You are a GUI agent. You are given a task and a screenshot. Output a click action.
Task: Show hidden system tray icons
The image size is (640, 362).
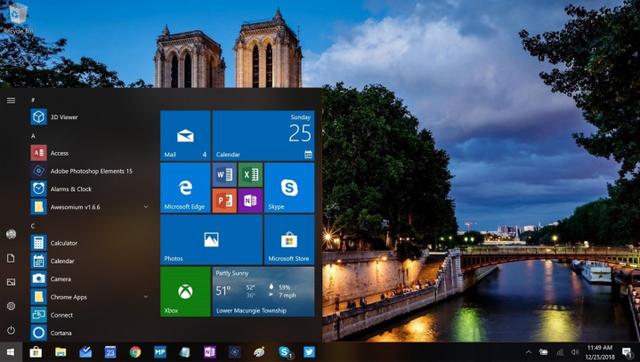[x=529, y=352]
